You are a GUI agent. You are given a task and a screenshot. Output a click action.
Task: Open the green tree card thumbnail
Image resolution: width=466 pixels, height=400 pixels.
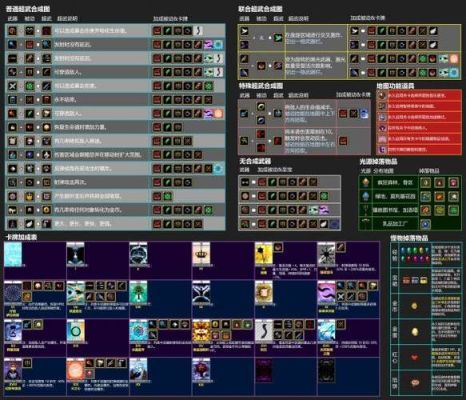138,292
